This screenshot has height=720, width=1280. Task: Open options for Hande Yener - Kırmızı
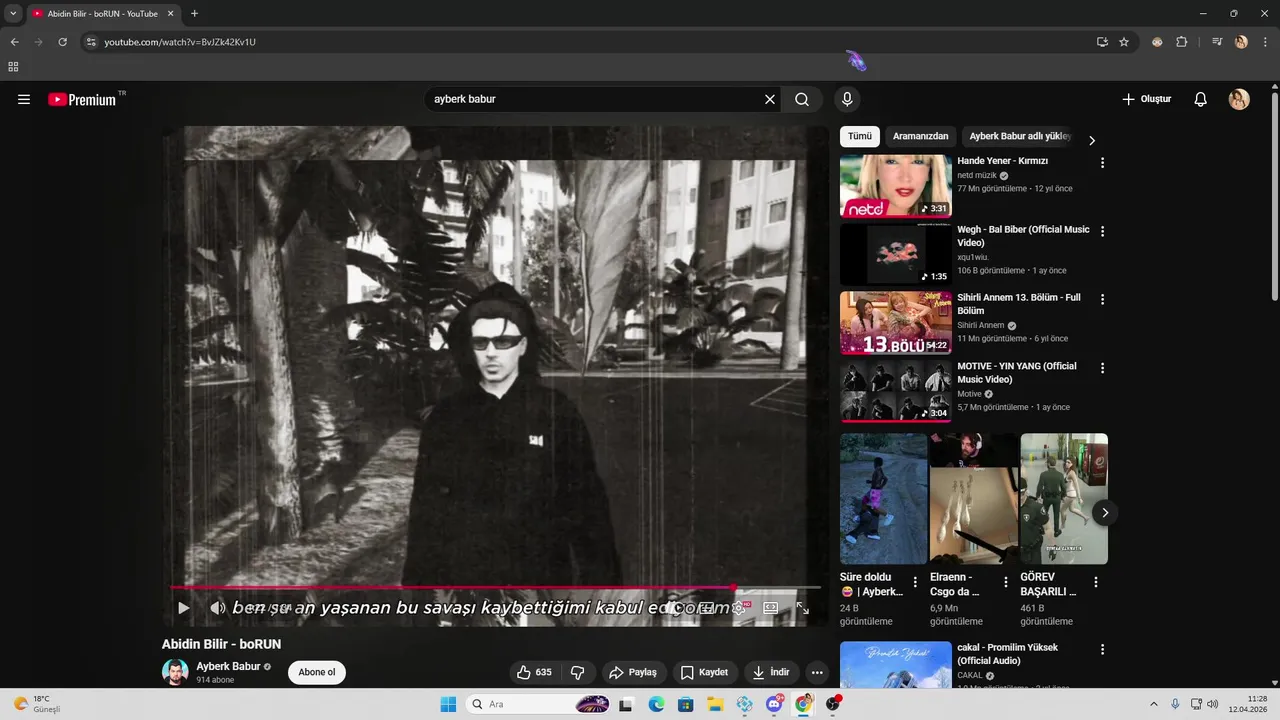(x=1103, y=162)
